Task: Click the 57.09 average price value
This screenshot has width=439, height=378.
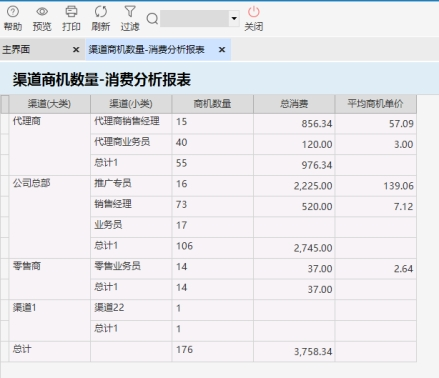Action: (x=376, y=124)
